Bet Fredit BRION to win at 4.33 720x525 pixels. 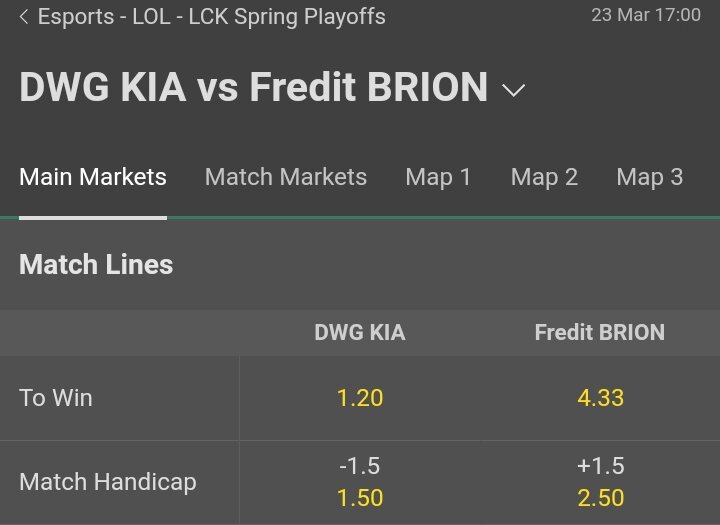(x=600, y=398)
